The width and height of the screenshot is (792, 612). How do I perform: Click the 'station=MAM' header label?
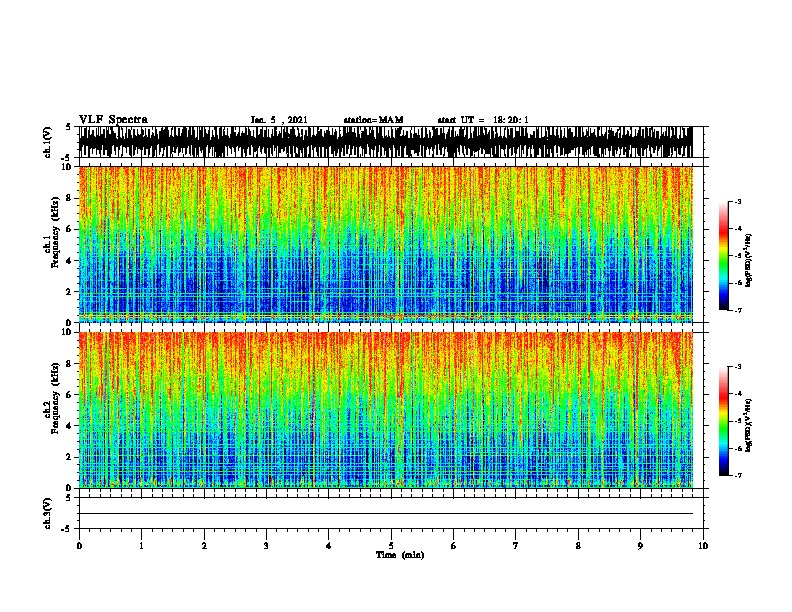(x=373, y=120)
